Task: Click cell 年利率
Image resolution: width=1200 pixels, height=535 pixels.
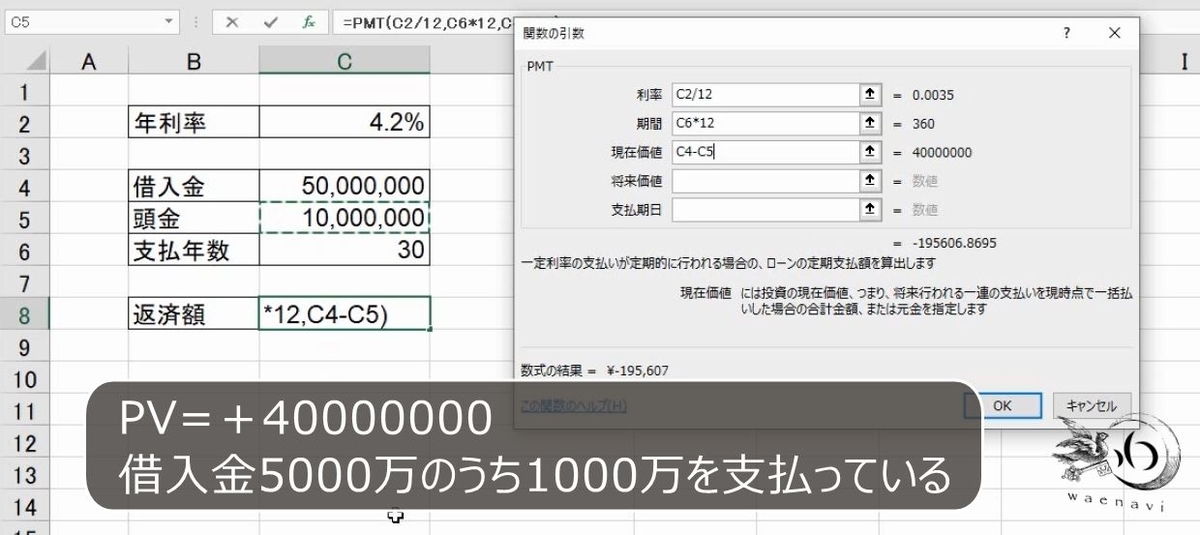Action: tap(193, 124)
